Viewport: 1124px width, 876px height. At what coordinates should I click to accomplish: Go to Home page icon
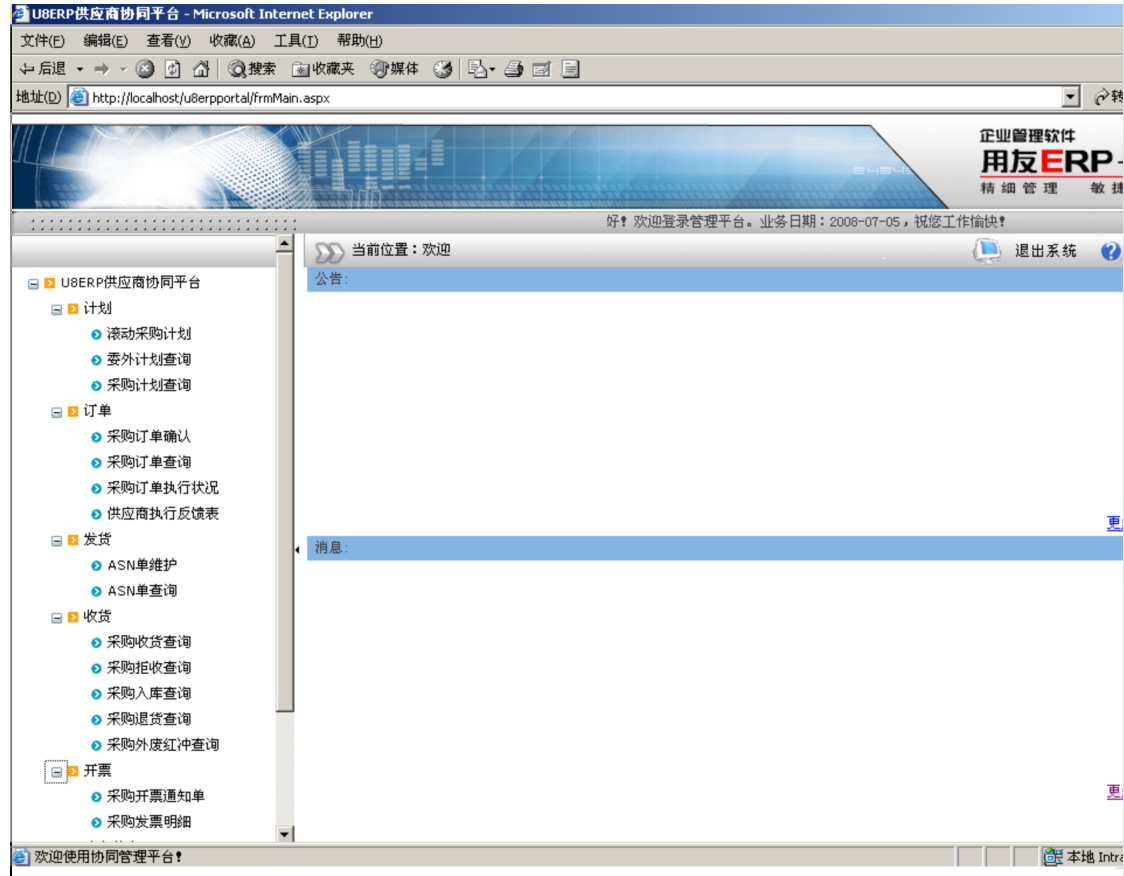(201, 69)
